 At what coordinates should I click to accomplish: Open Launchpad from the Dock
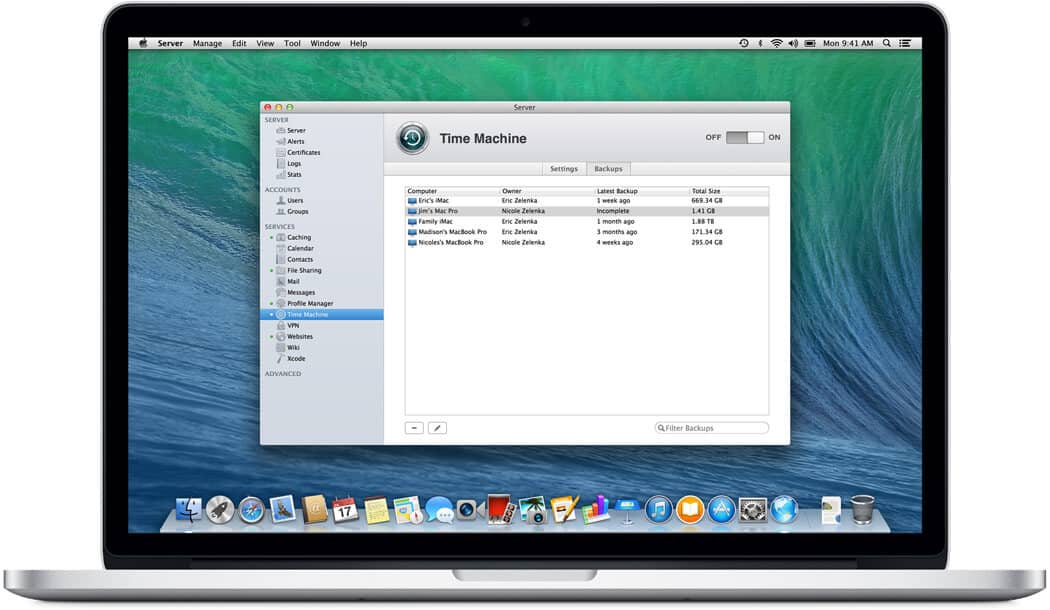pyautogui.click(x=220, y=510)
